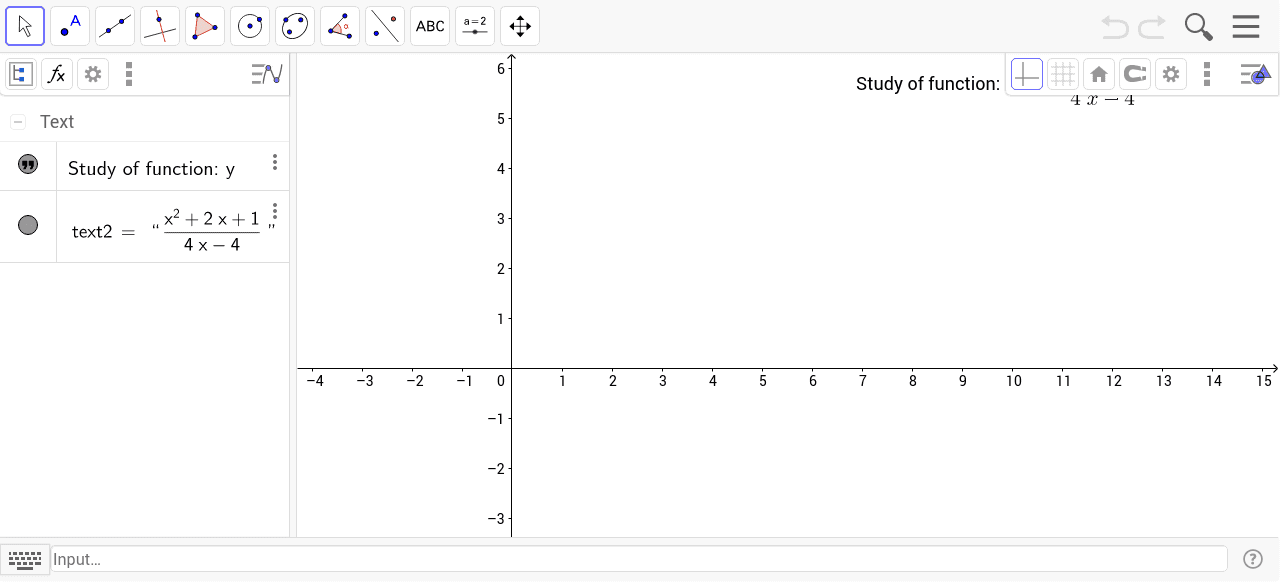1280x582 pixels.
Task: Select the Angle tool
Action: coord(340,26)
